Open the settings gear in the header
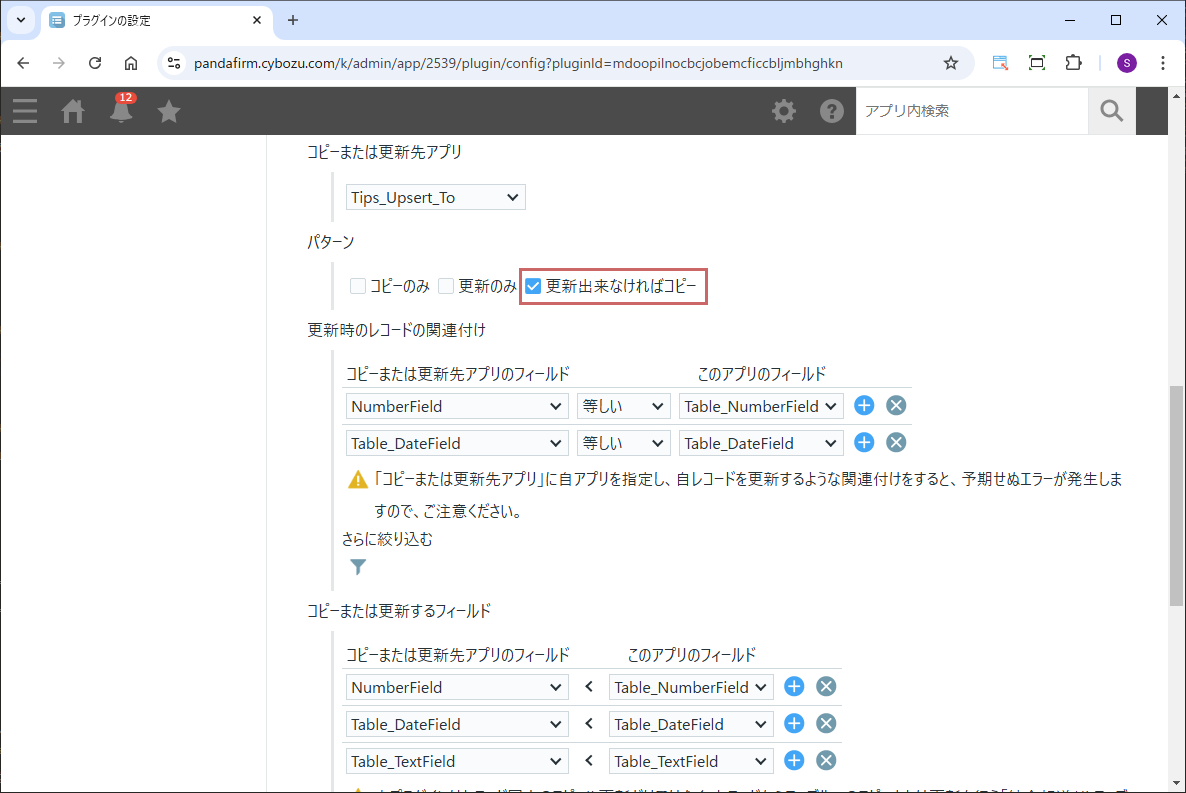This screenshot has height=793, width=1186. (x=784, y=111)
